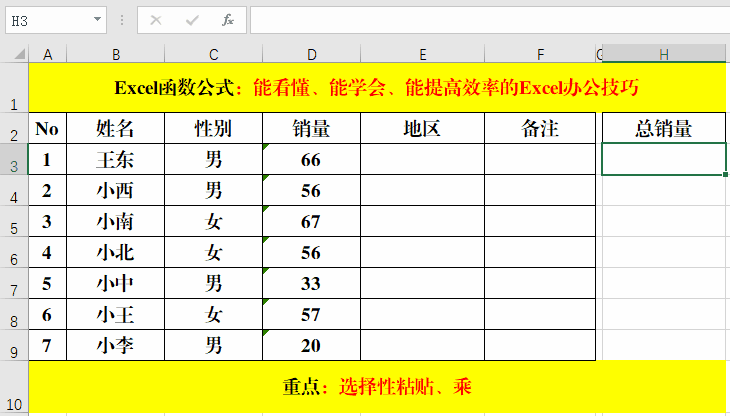Select row 4 header
Screen dimensions: 730x416
tap(14, 190)
